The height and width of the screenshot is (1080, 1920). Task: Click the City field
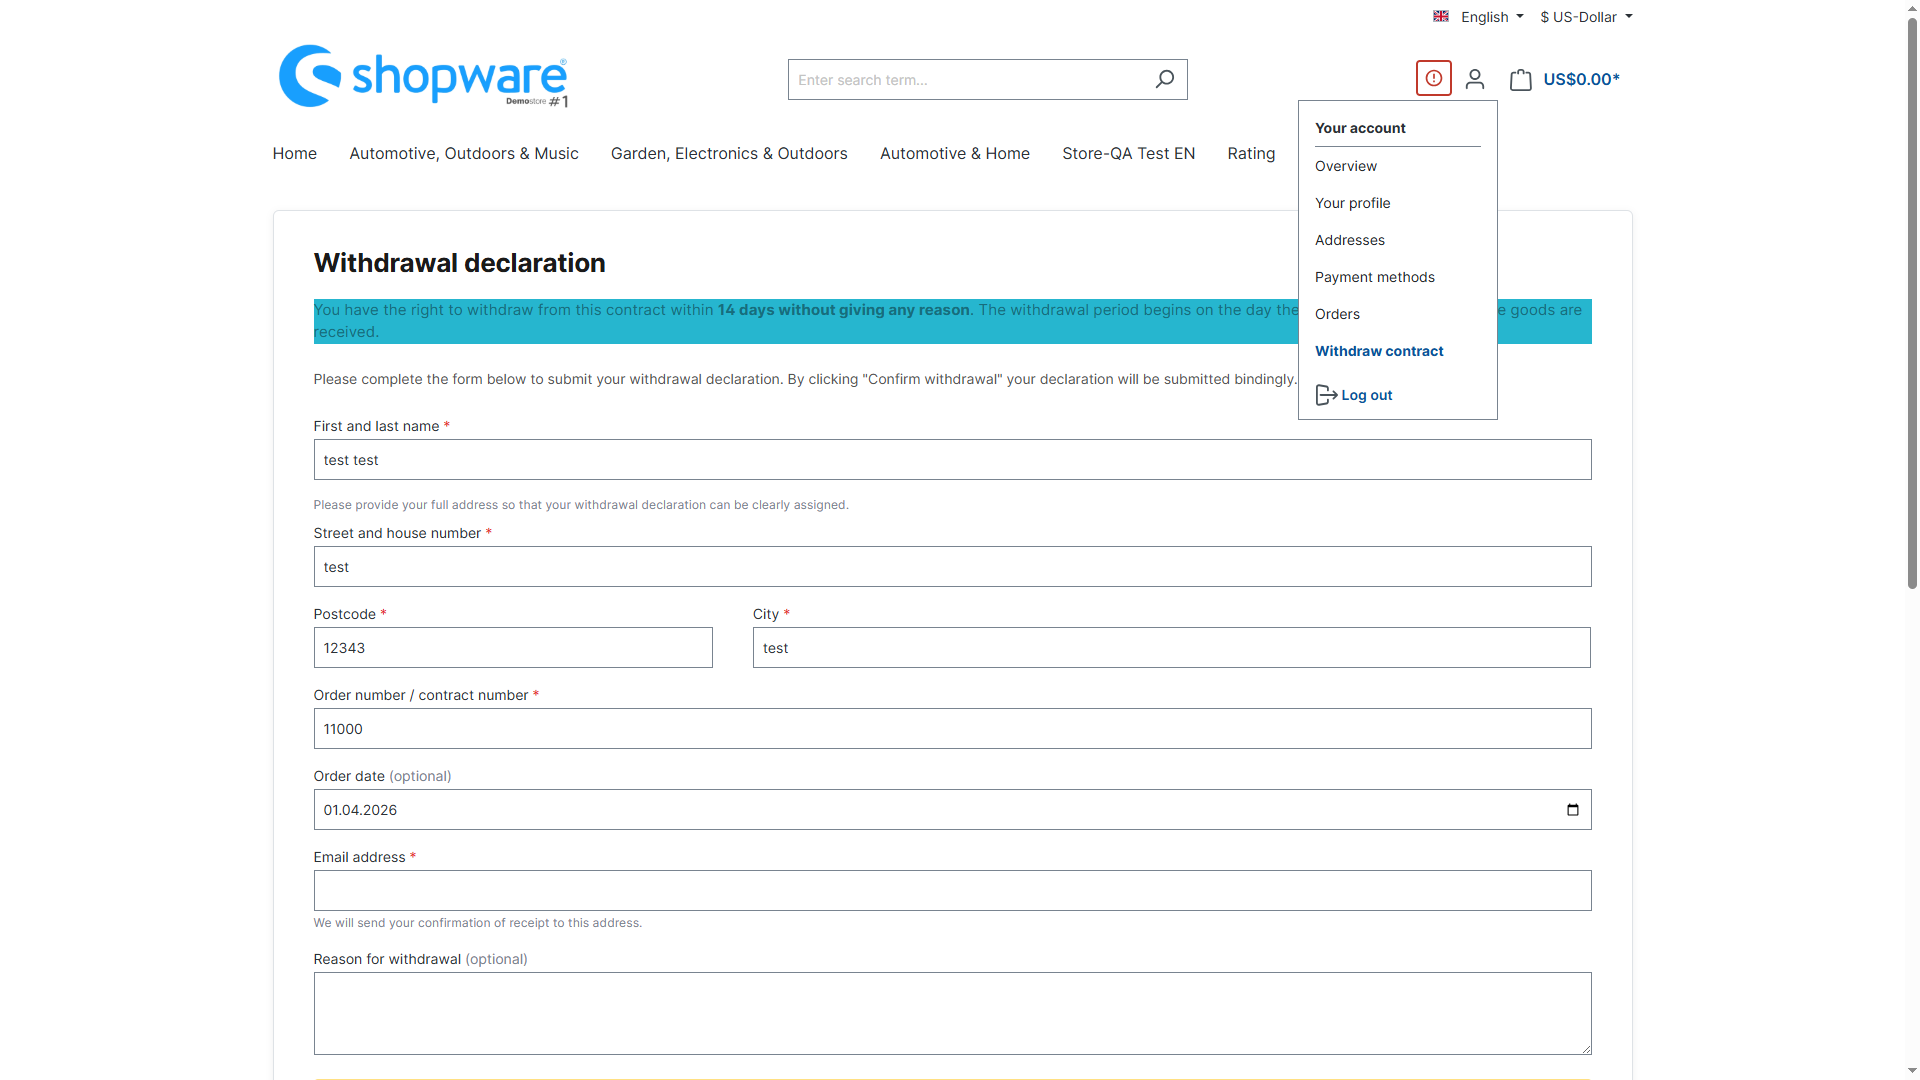[1171, 648]
